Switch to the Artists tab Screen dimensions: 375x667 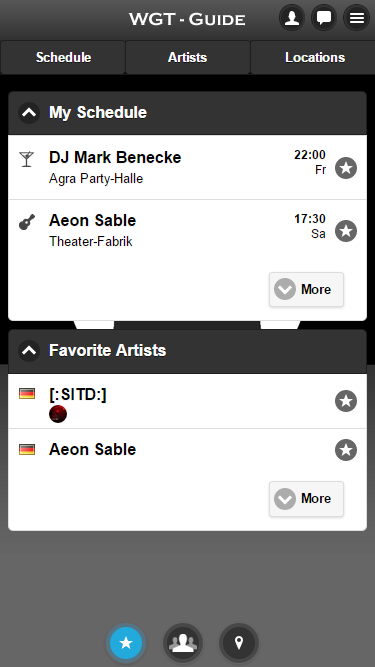point(188,57)
